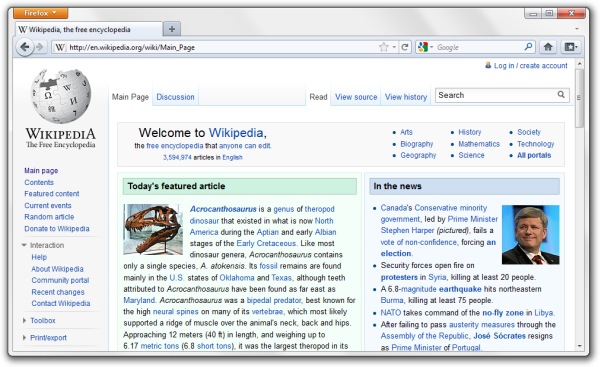The image size is (600, 367).
Task: Collapse the Interaction sidebar section
Action: (24, 245)
